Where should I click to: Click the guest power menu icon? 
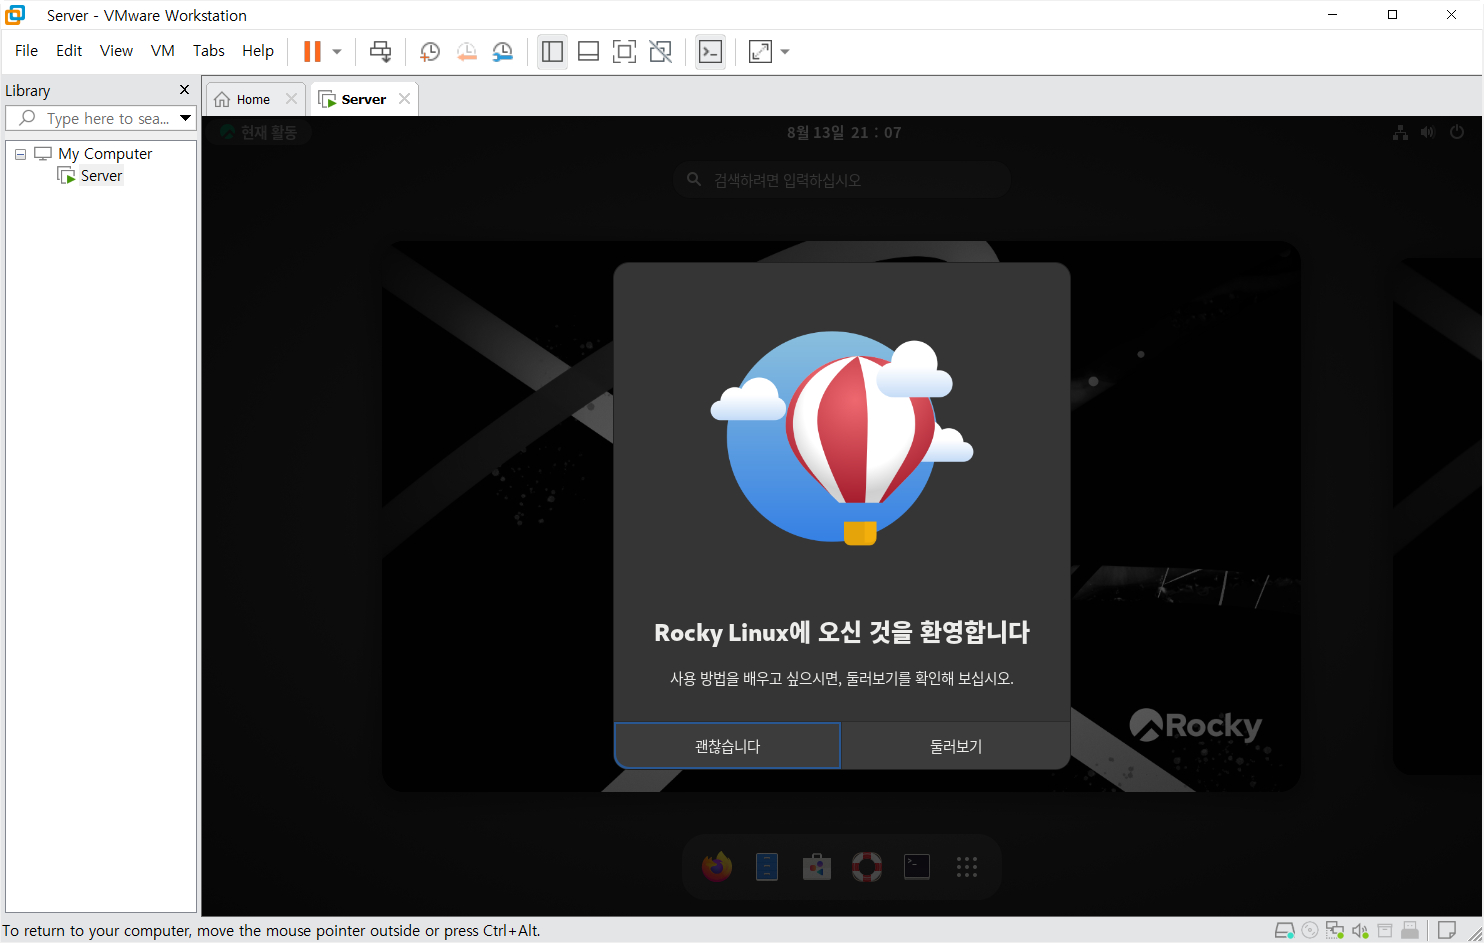pyautogui.click(x=1457, y=132)
